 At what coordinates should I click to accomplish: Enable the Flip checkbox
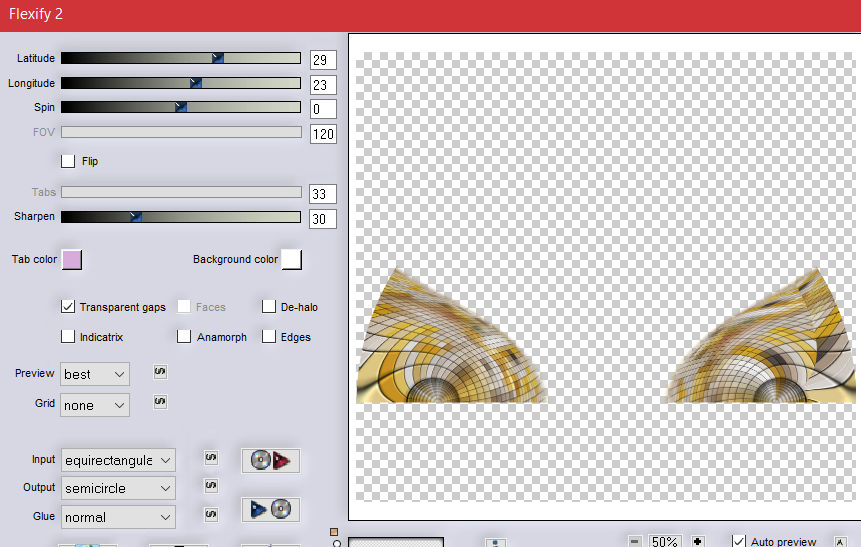(68, 161)
